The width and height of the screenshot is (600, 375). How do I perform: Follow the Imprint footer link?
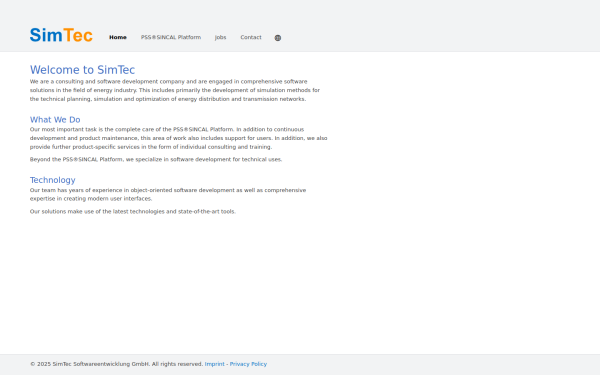(x=215, y=364)
